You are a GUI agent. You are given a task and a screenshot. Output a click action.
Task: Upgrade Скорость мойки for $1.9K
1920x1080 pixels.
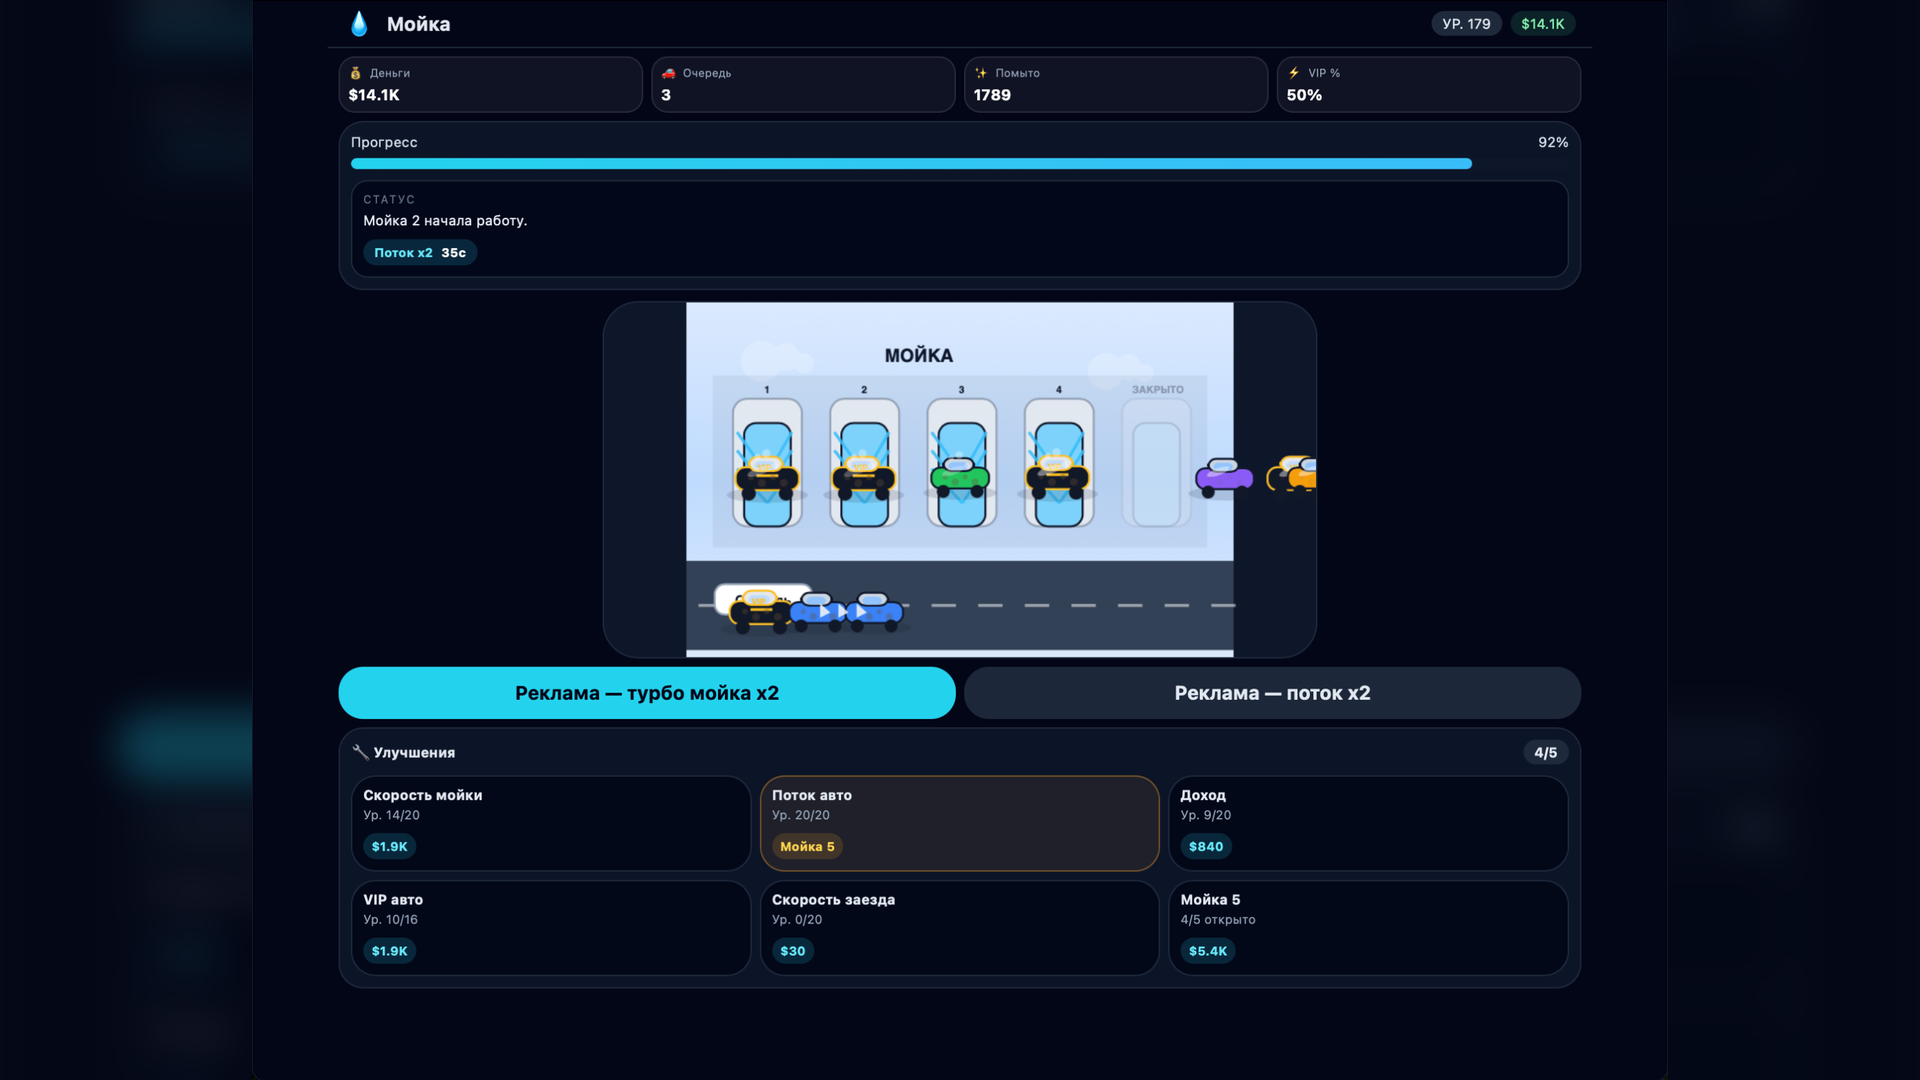tap(389, 847)
